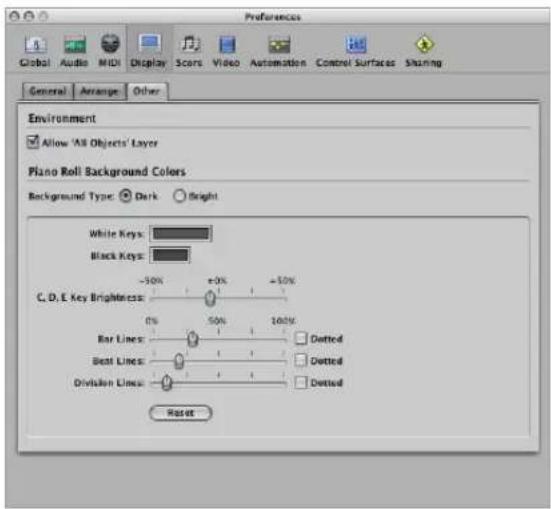Switch to the General tab
The height and width of the screenshot is (509, 551).
(x=48, y=91)
